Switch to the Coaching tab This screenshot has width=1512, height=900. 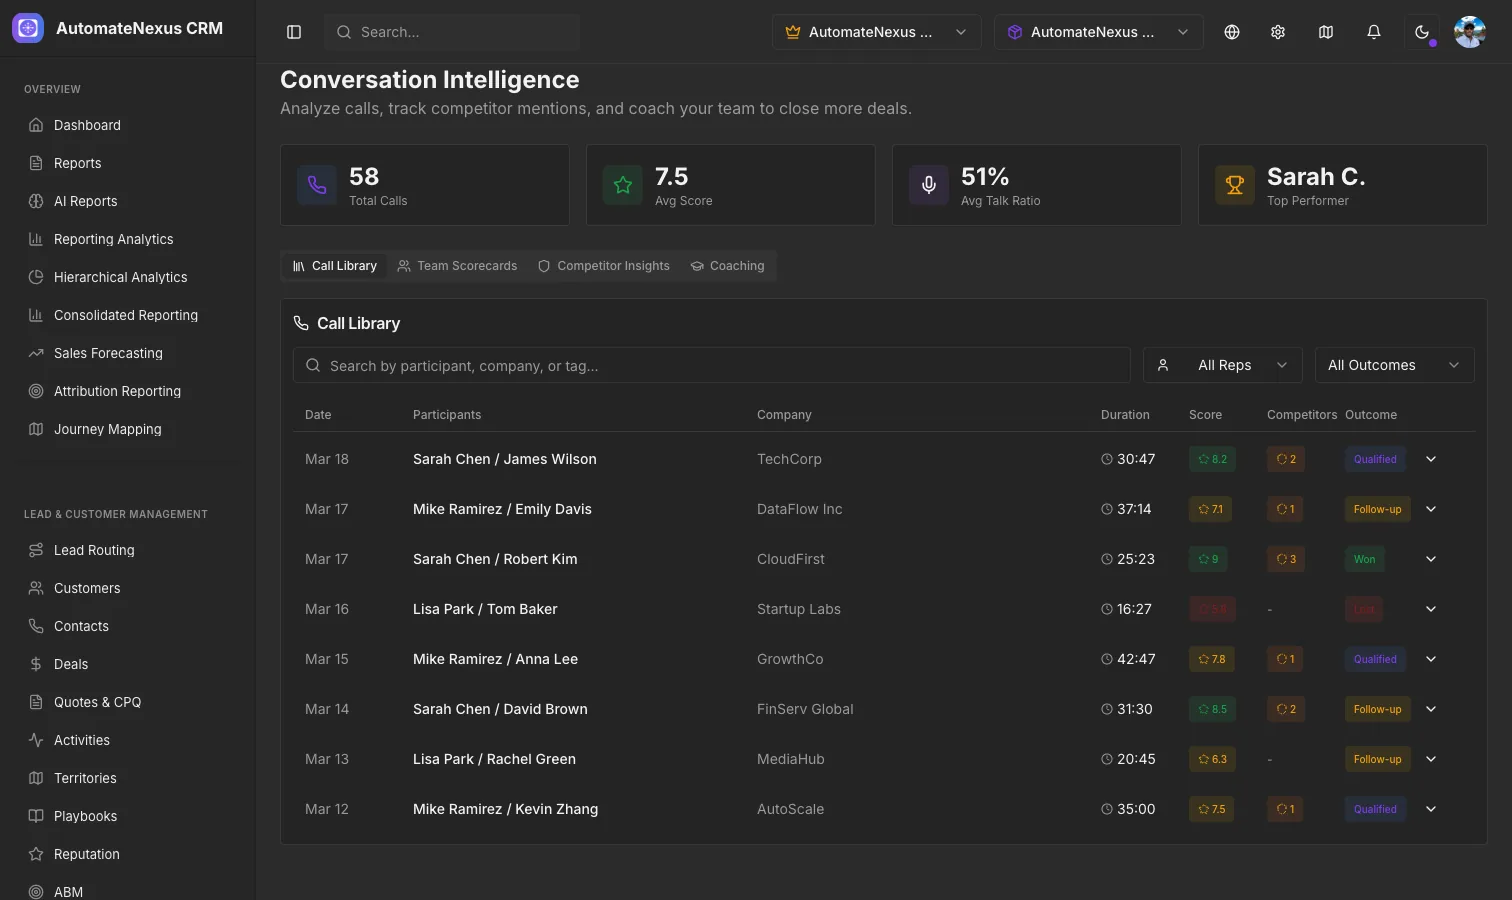click(x=727, y=266)
